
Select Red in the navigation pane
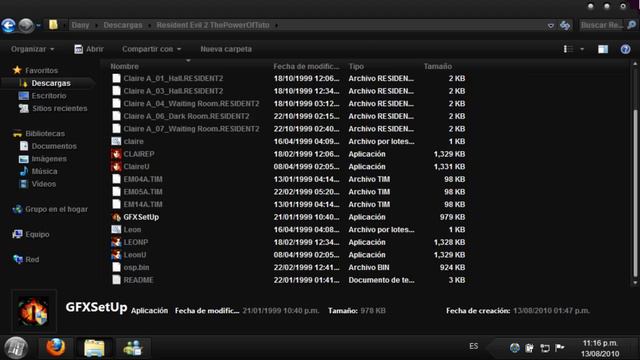[32, 260]
